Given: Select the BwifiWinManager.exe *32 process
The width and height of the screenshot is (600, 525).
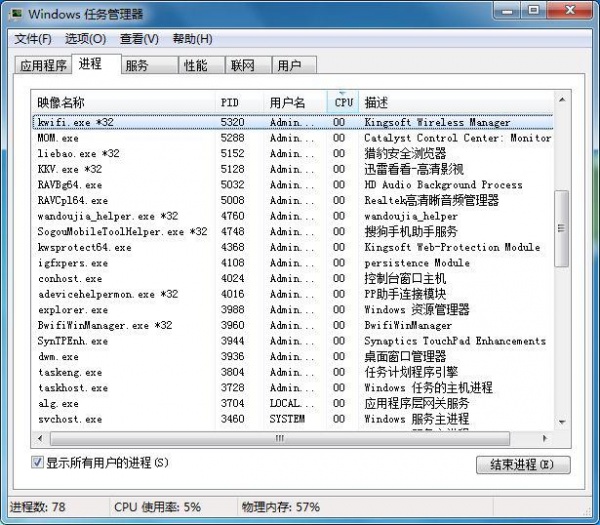Looking at the screenshot, I should (x=293, y=325).
